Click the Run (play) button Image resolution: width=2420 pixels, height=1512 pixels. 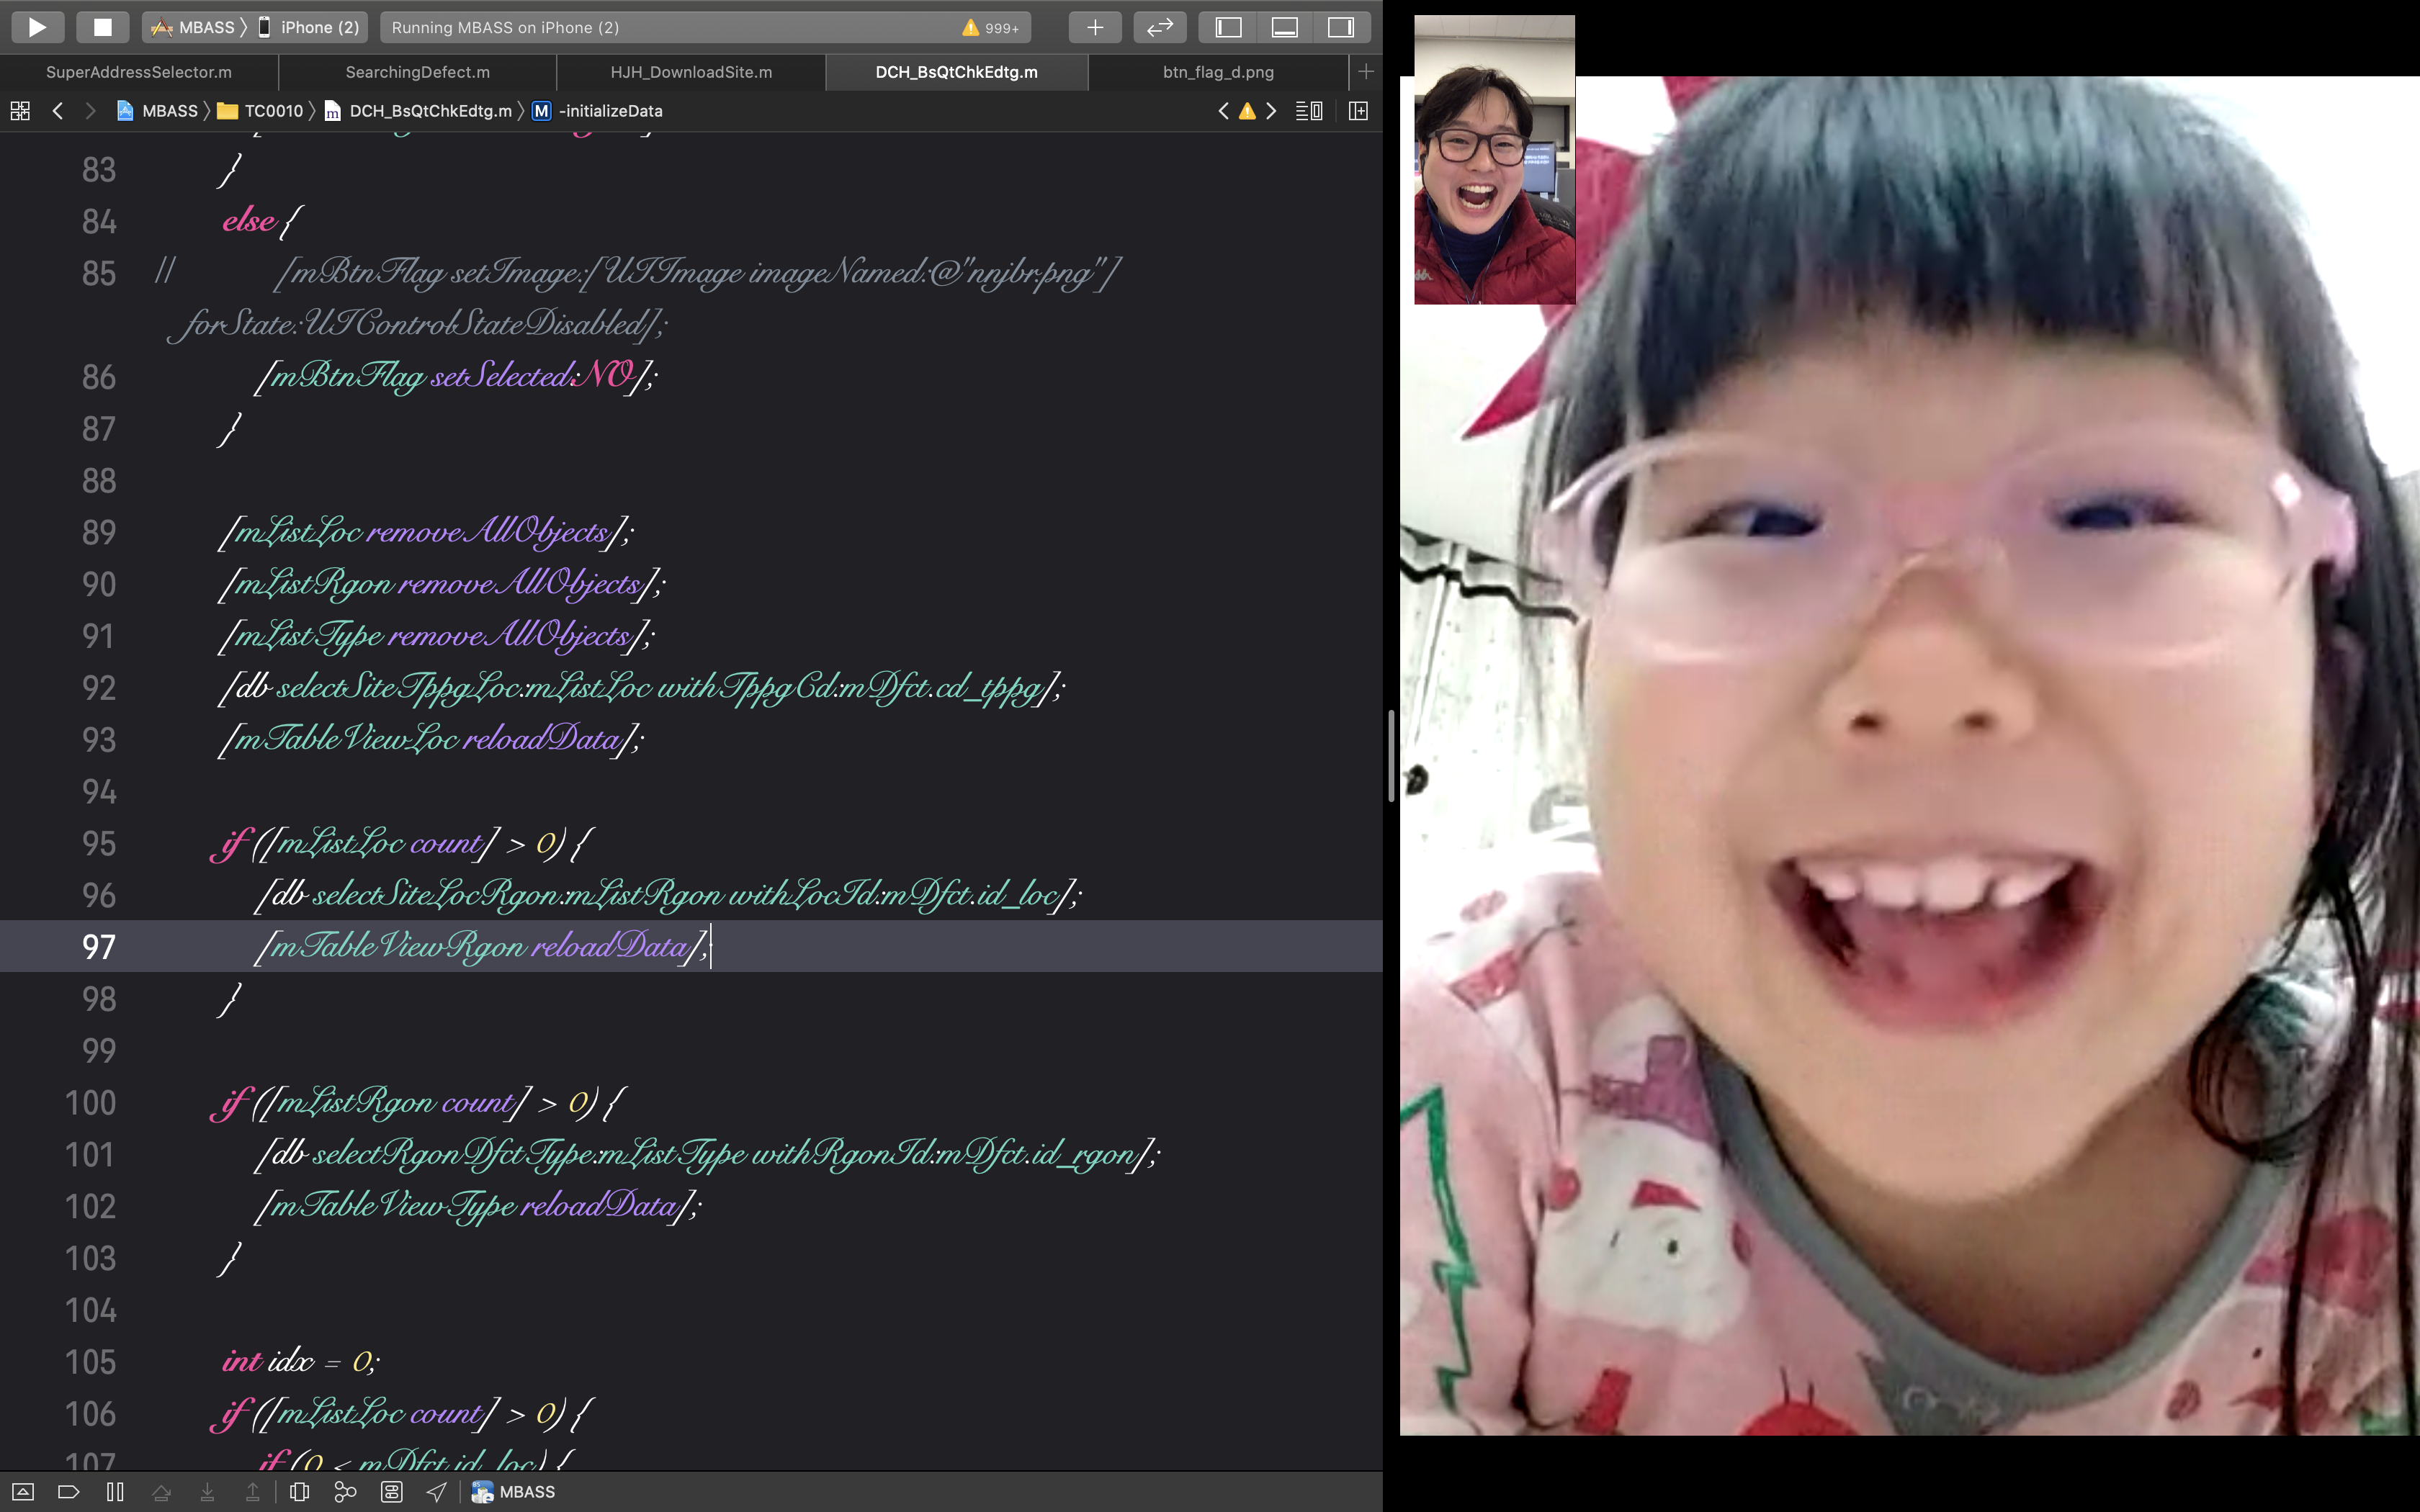pos(37,27)
